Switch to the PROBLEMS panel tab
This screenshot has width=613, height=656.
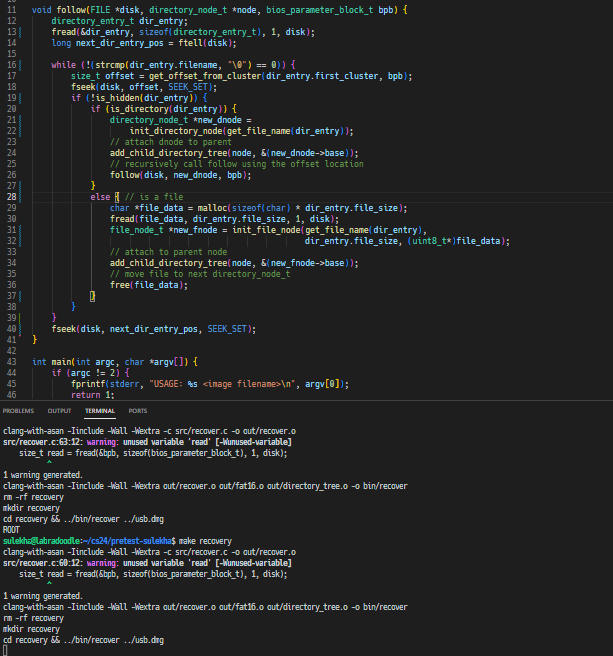18,410
